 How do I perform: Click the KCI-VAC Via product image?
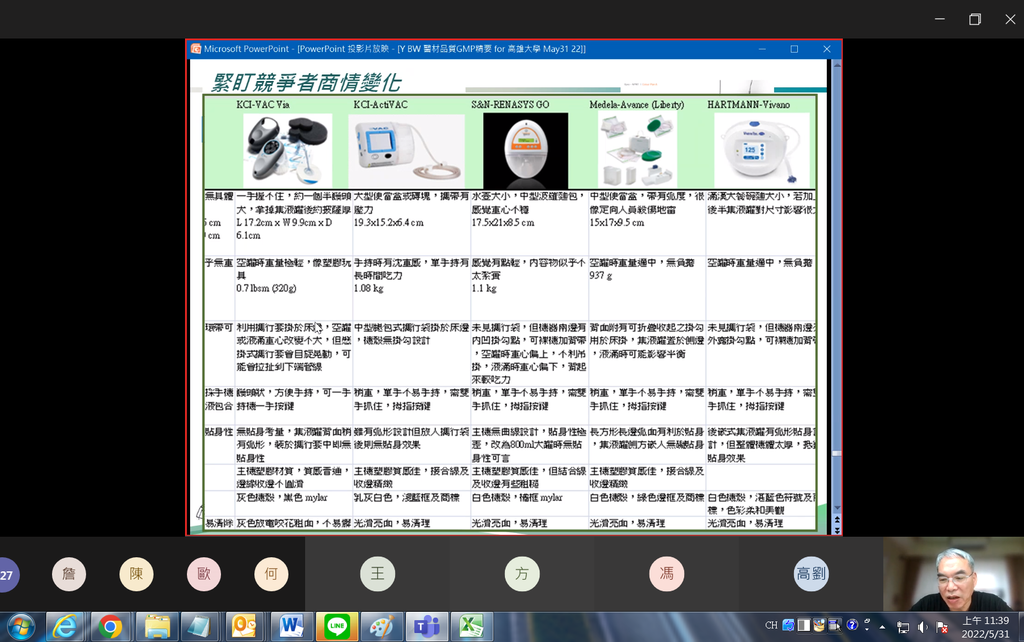coord(287,151)
